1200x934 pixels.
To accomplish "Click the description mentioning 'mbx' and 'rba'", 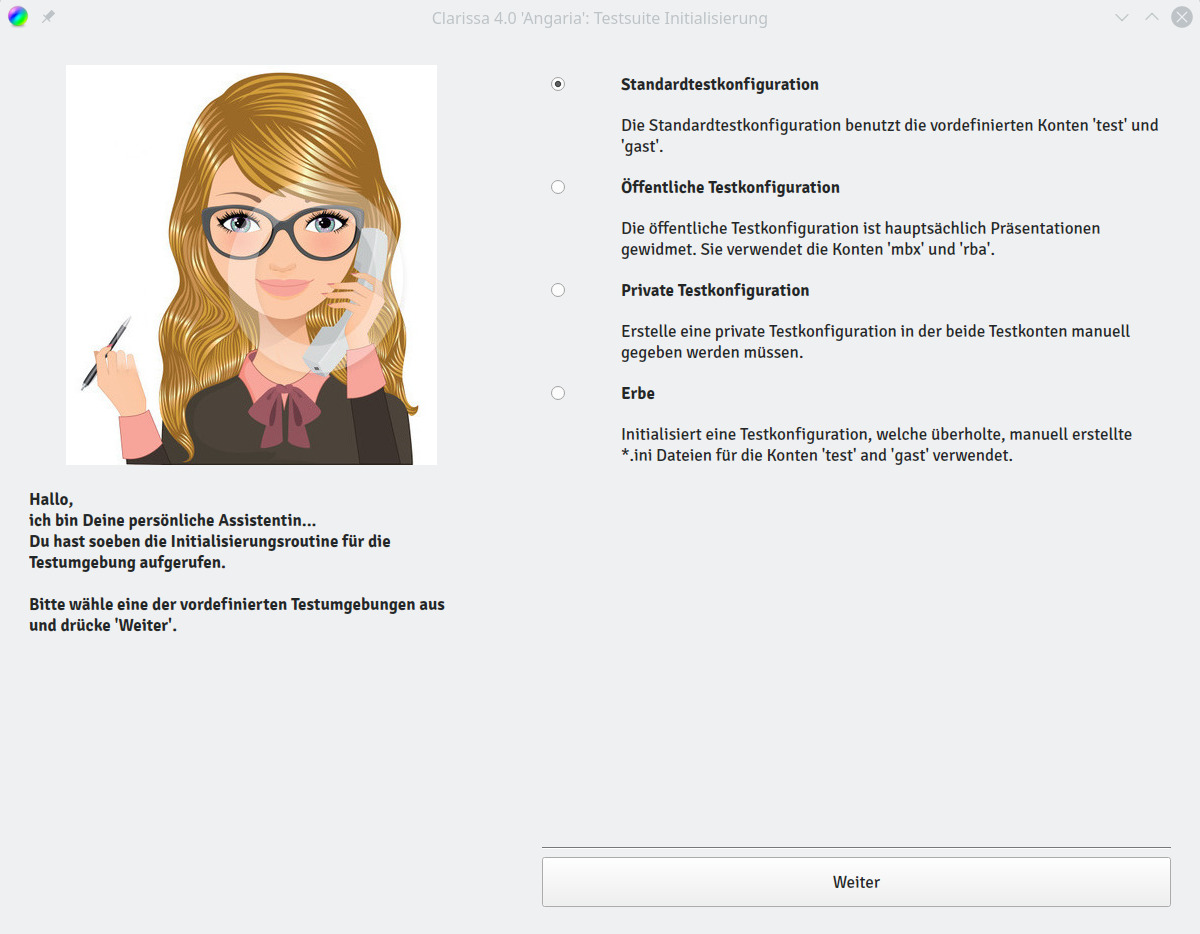I will (x=861, y=239).
